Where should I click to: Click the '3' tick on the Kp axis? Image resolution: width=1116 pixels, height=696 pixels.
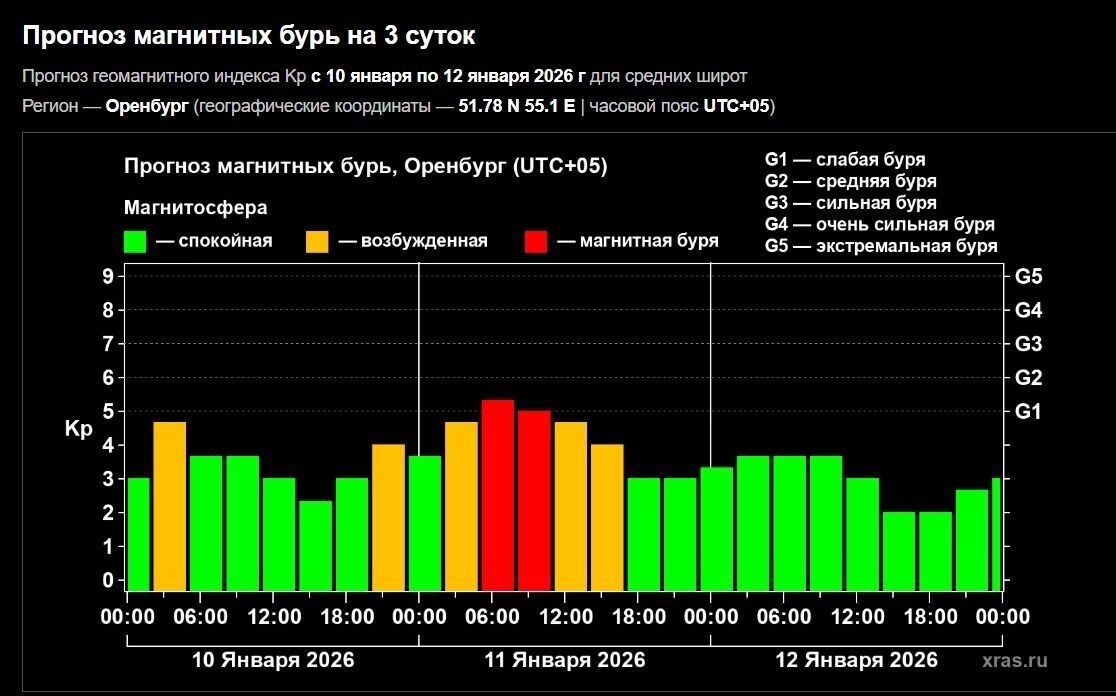(x=108, y=479)
